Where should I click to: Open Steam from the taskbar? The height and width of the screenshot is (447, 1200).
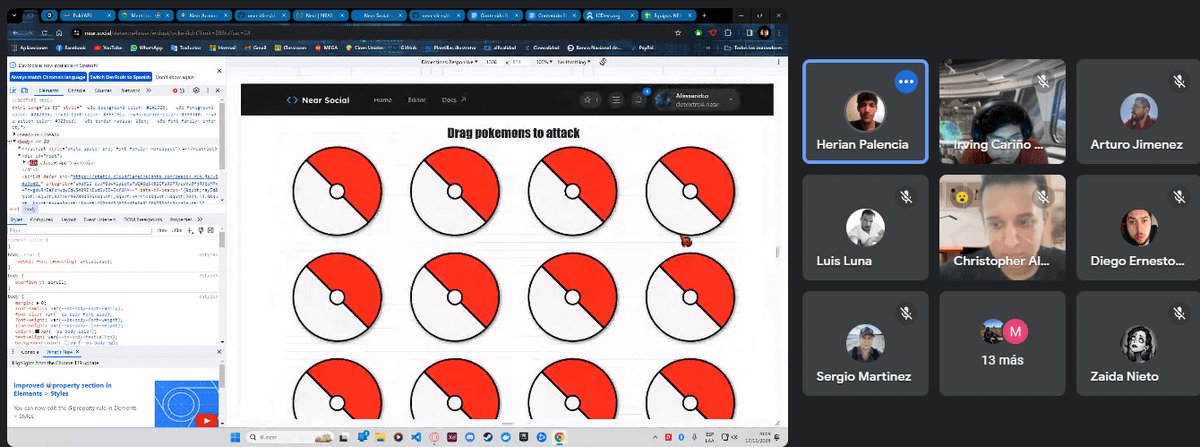(487, 437)
